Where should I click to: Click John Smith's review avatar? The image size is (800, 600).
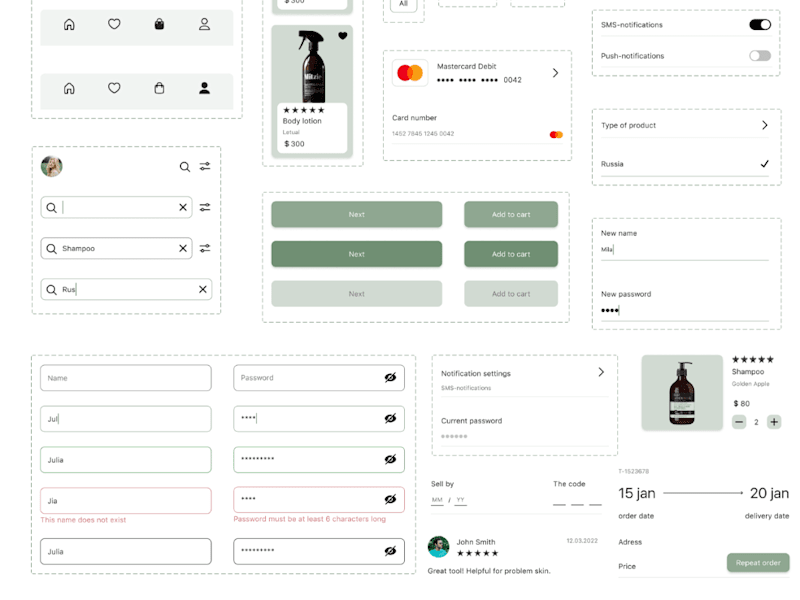438,547
